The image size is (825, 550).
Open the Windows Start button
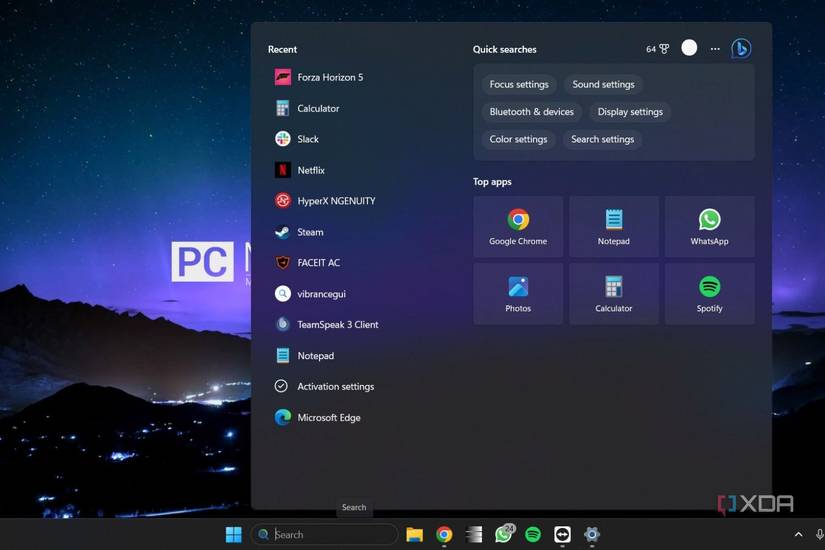click(x=234, y=534)
